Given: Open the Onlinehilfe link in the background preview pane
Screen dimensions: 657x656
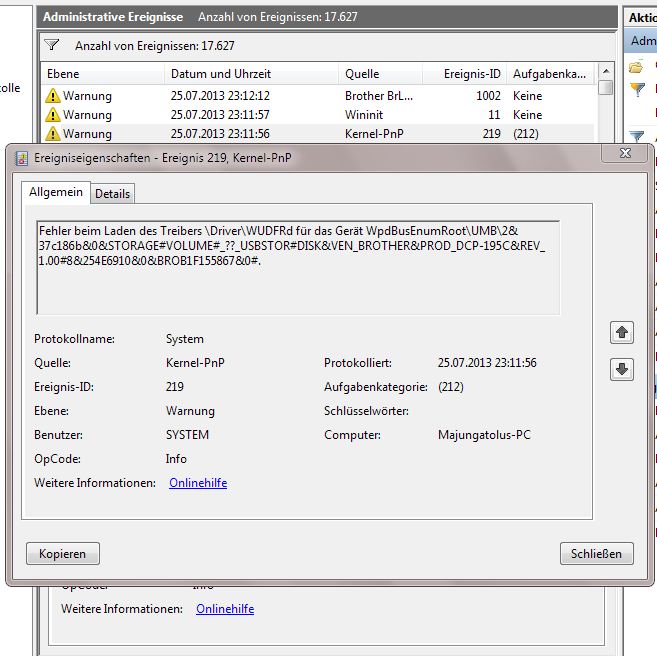Looking at the screenshot, I should pos(225,609).
